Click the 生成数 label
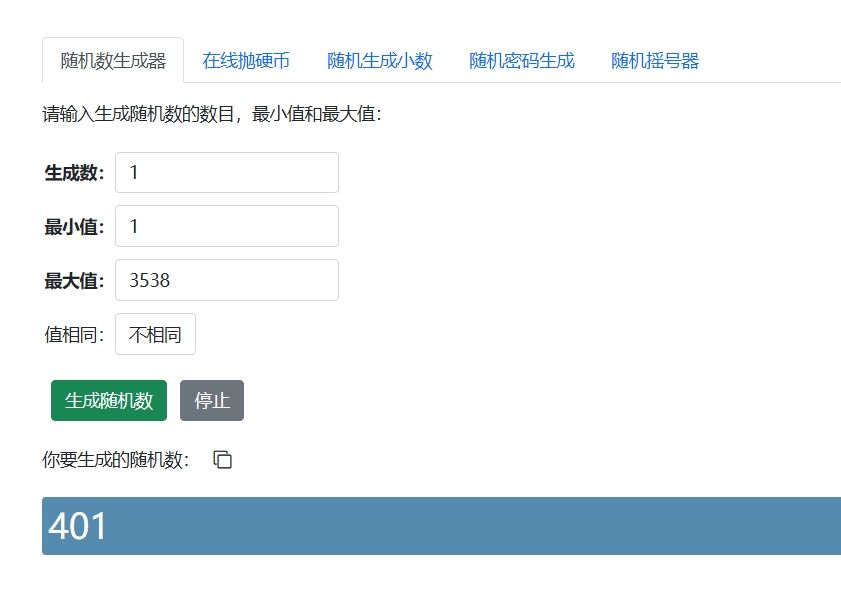Screen dimensions: 841x597 coord(74,173)
